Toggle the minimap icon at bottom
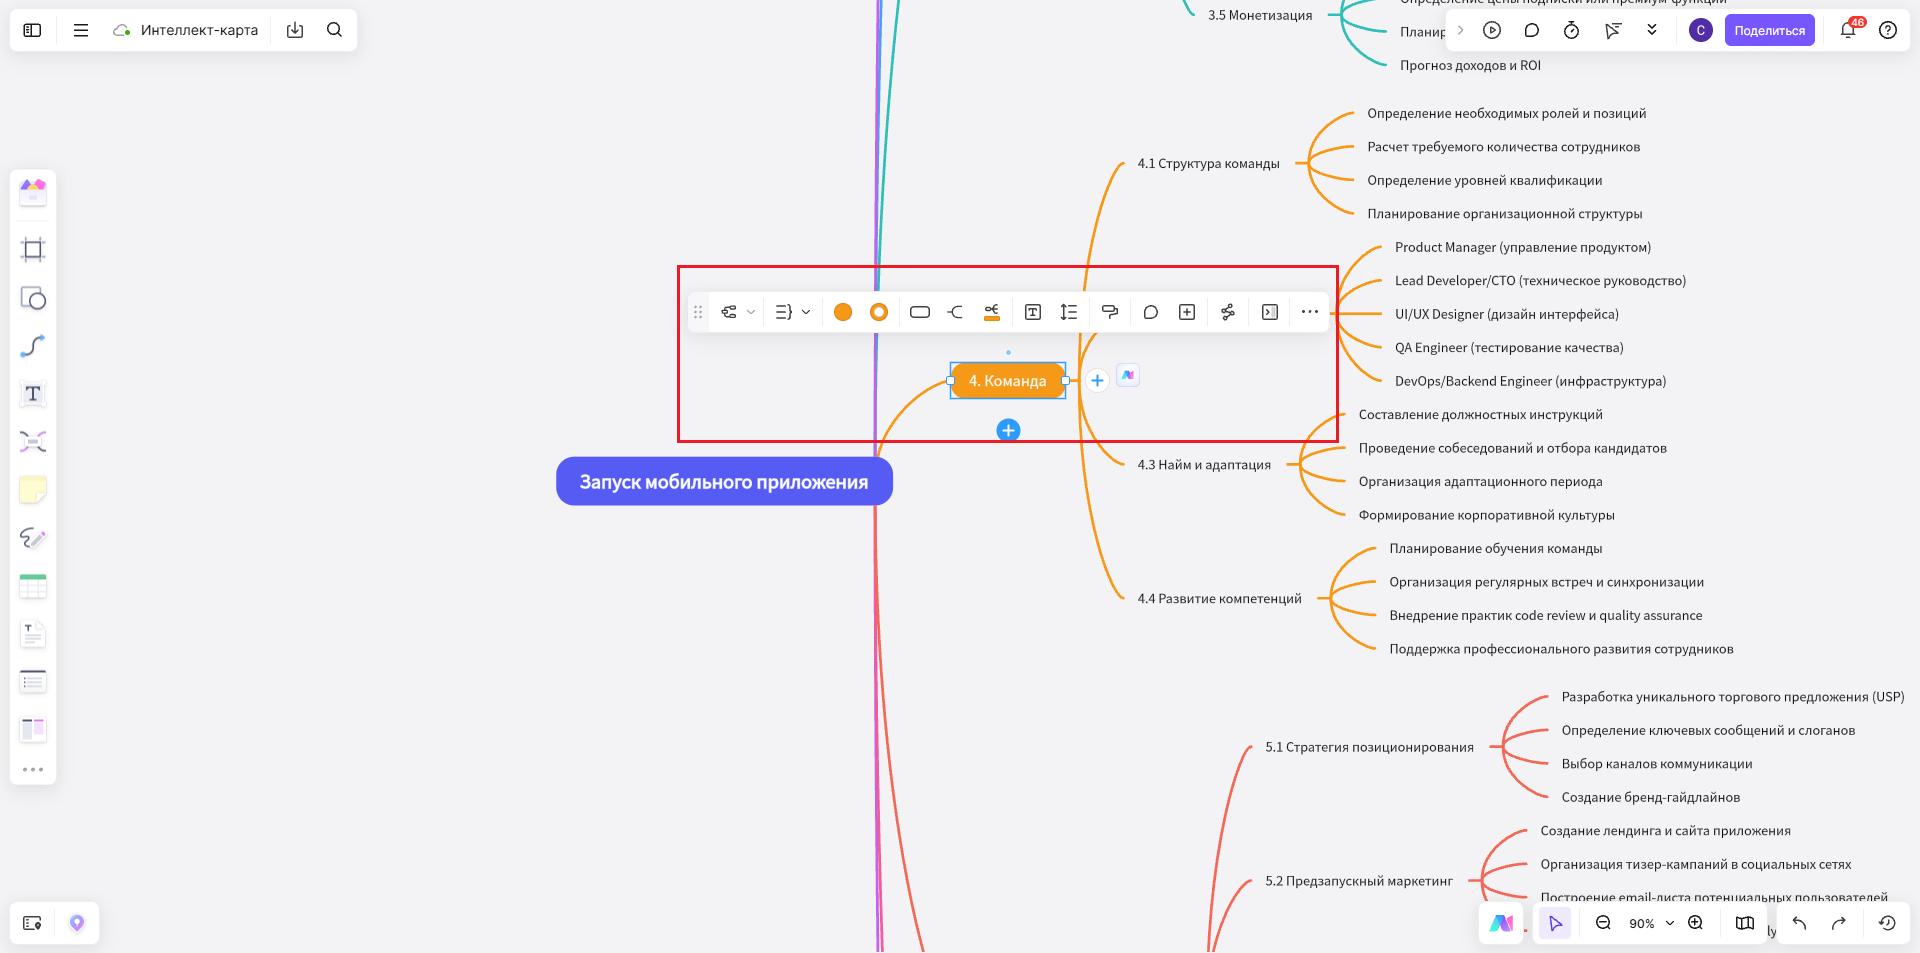The height and width of the screenshot is (953, 1920). pyautogui.click(x=1745, y=923)
